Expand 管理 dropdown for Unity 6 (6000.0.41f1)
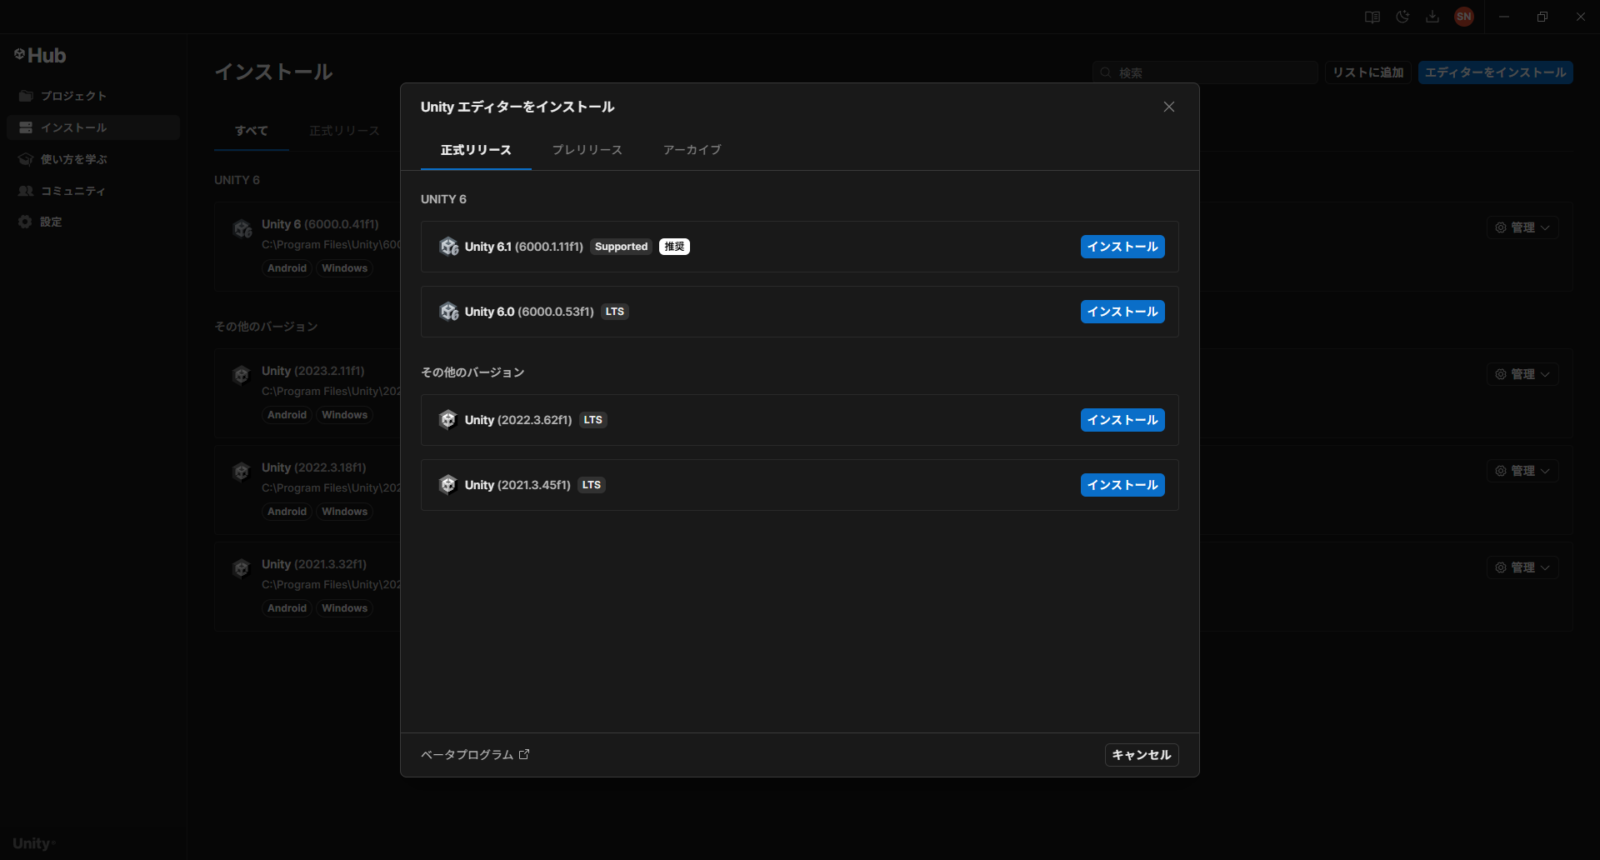Viewport: 1600px width, 860px height. (1522, 228)
